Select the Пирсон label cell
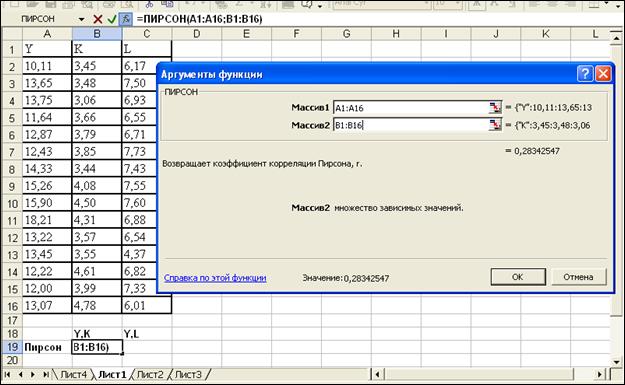Screen dimensions: 625x385 pos(47,347)
